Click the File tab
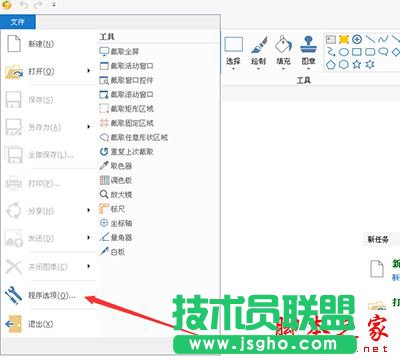 [x=17, y=22]
